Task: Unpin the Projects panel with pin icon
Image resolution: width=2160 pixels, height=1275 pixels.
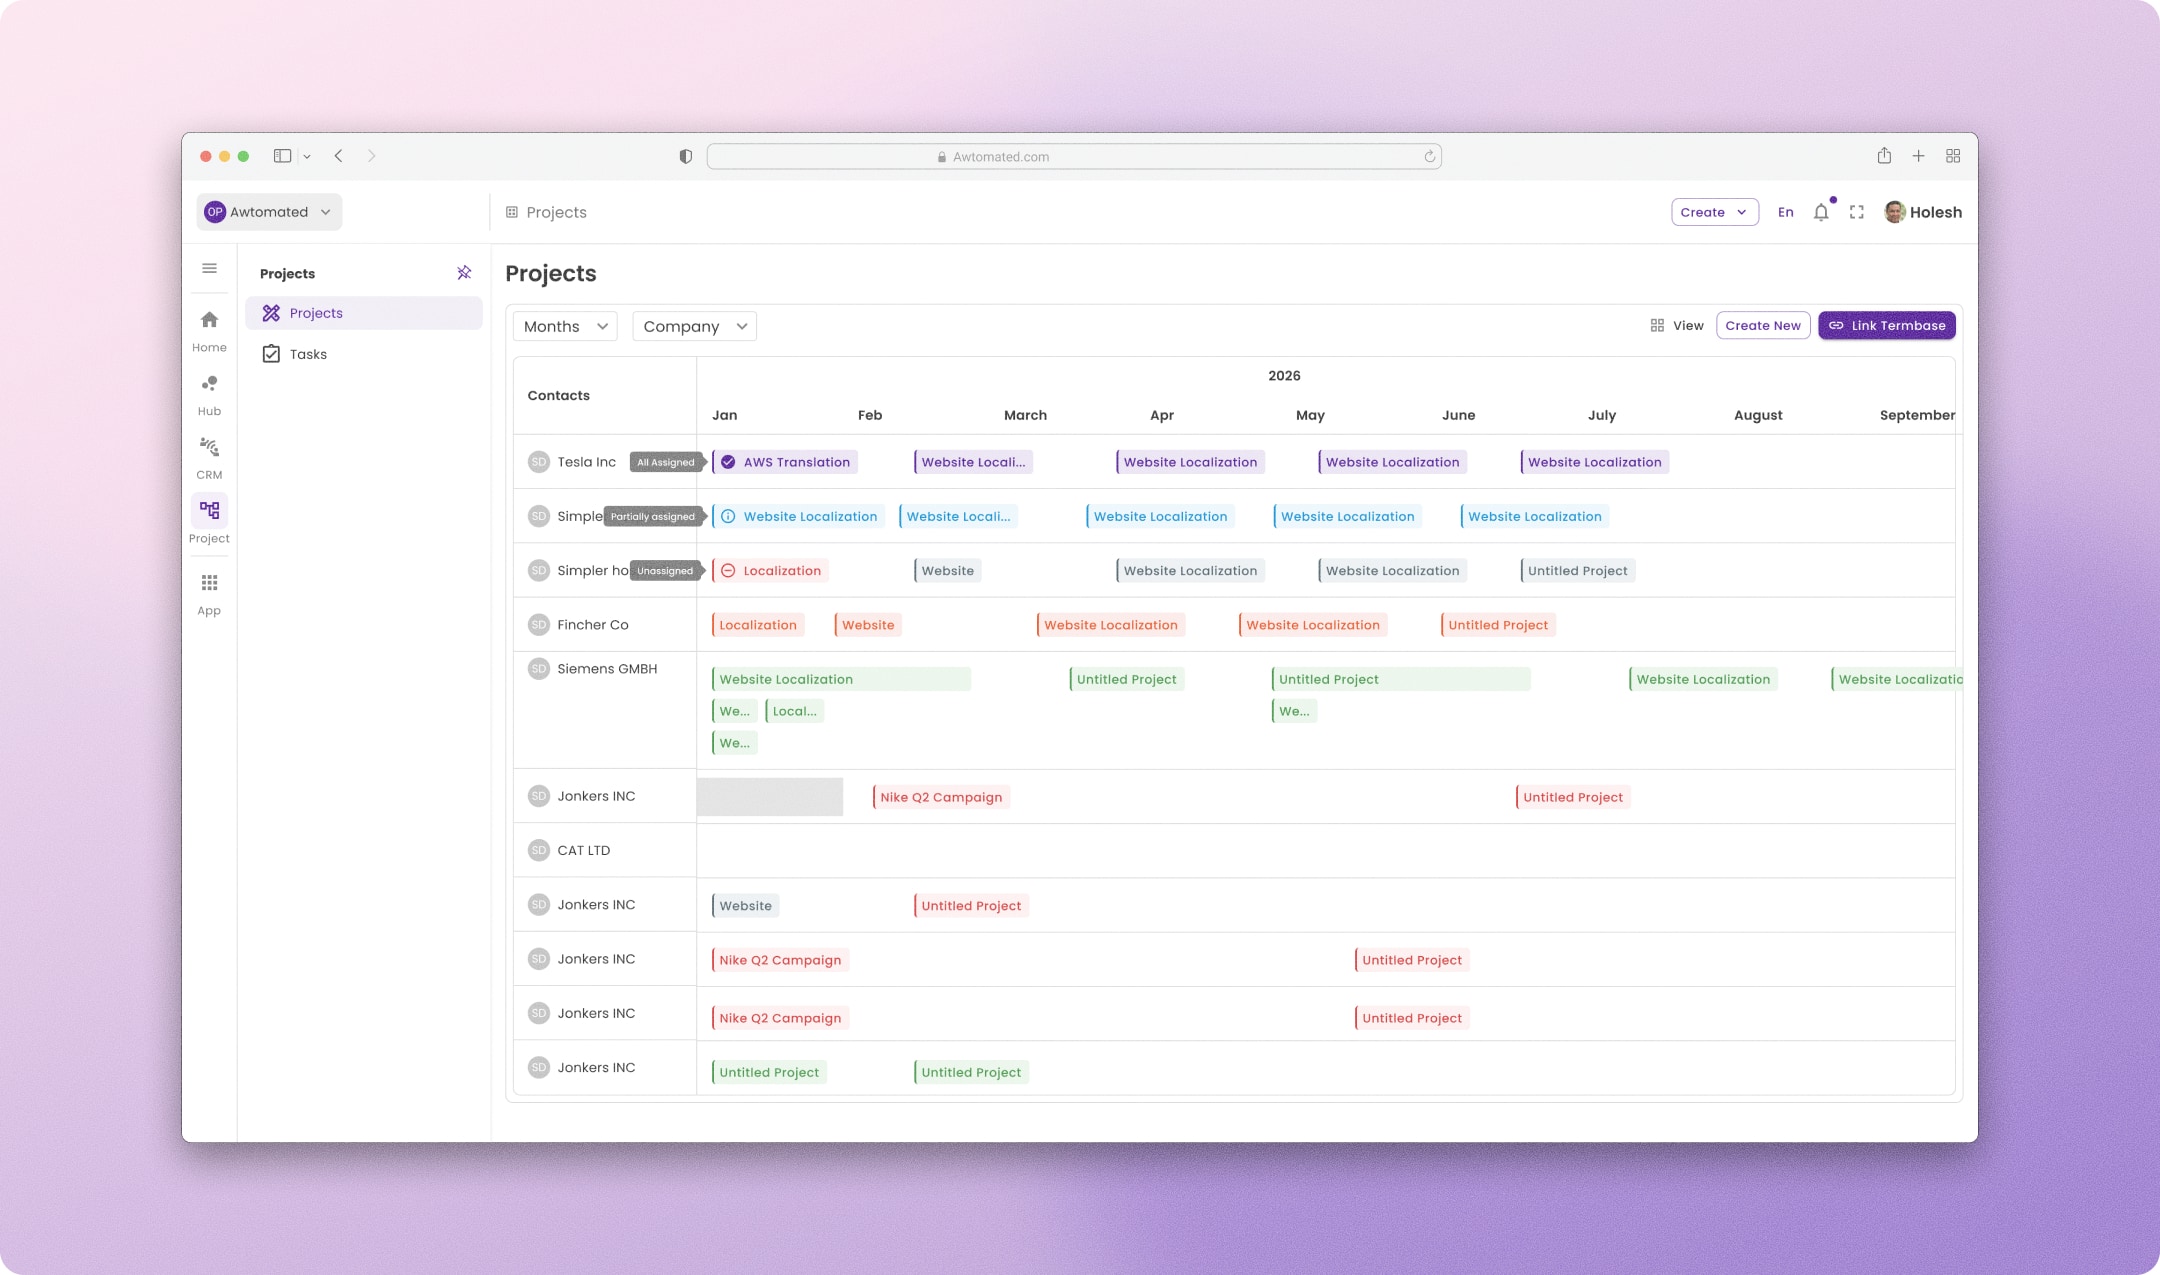Action: point(464,273)
